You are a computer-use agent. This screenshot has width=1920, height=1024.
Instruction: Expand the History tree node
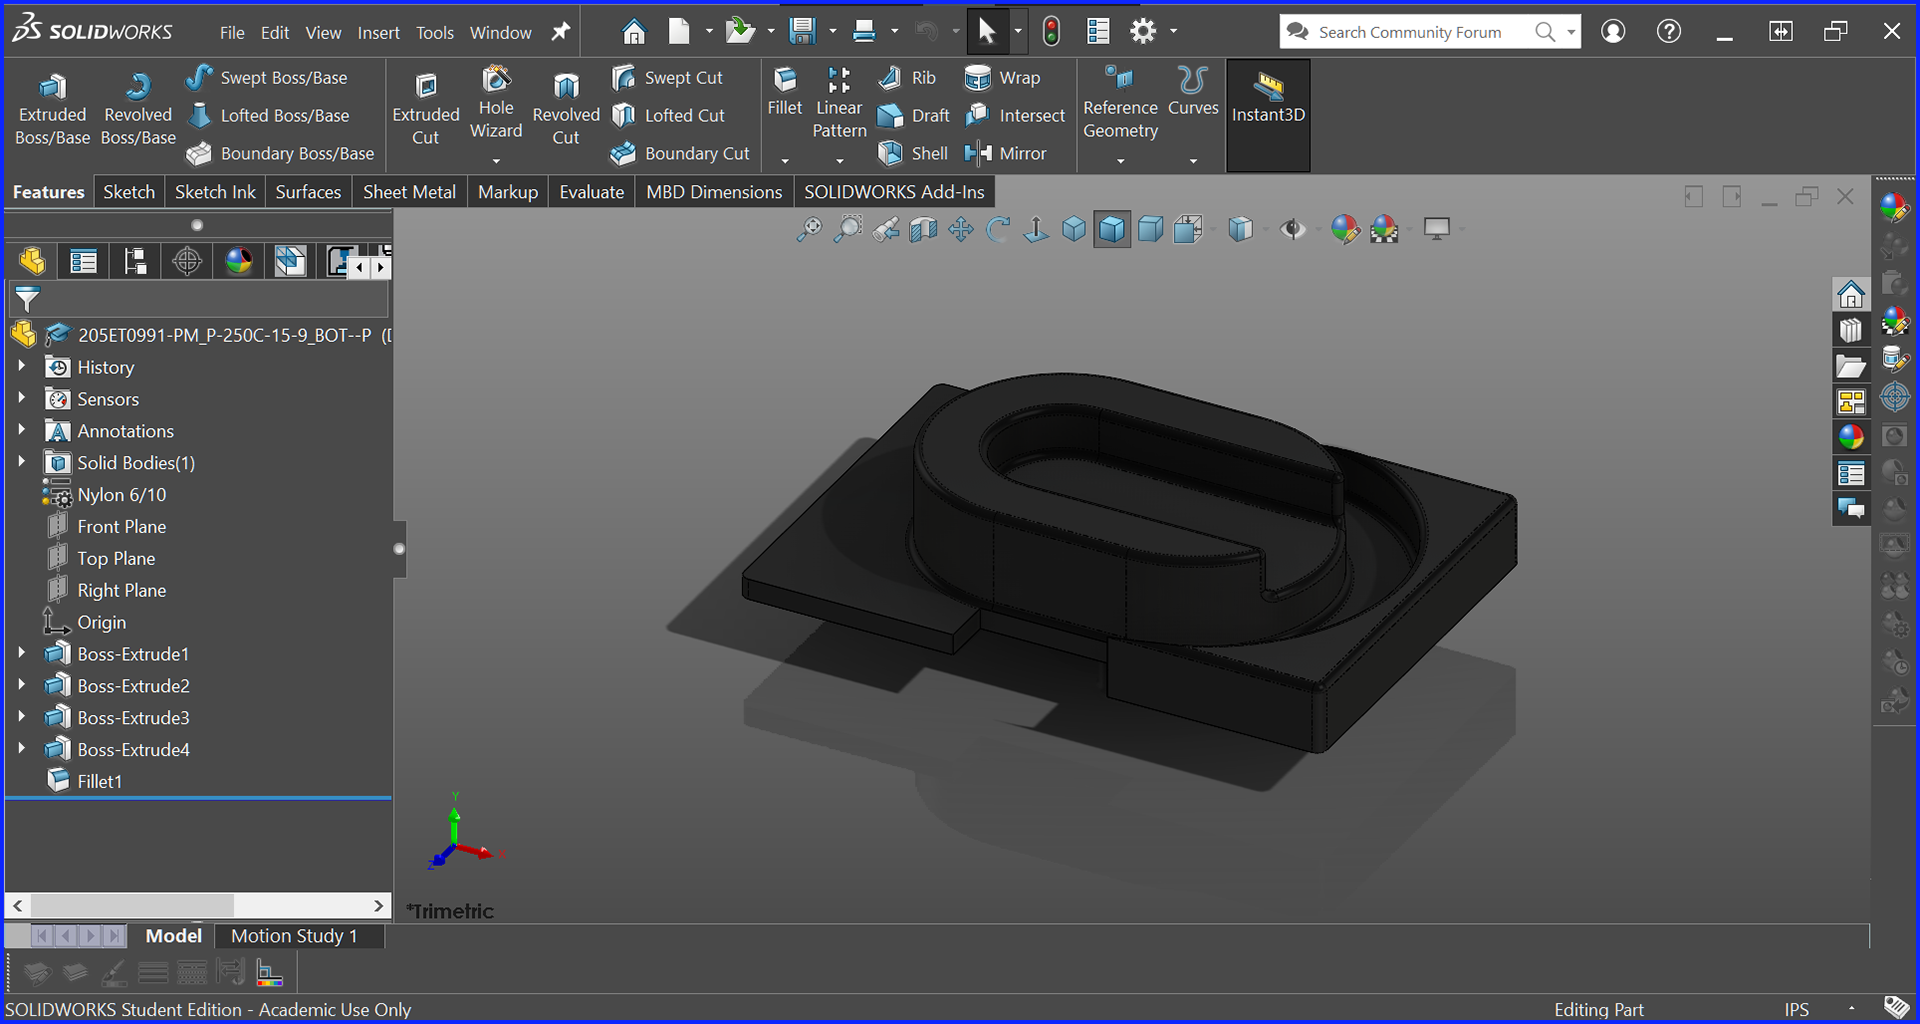click(x=21, y=367)
